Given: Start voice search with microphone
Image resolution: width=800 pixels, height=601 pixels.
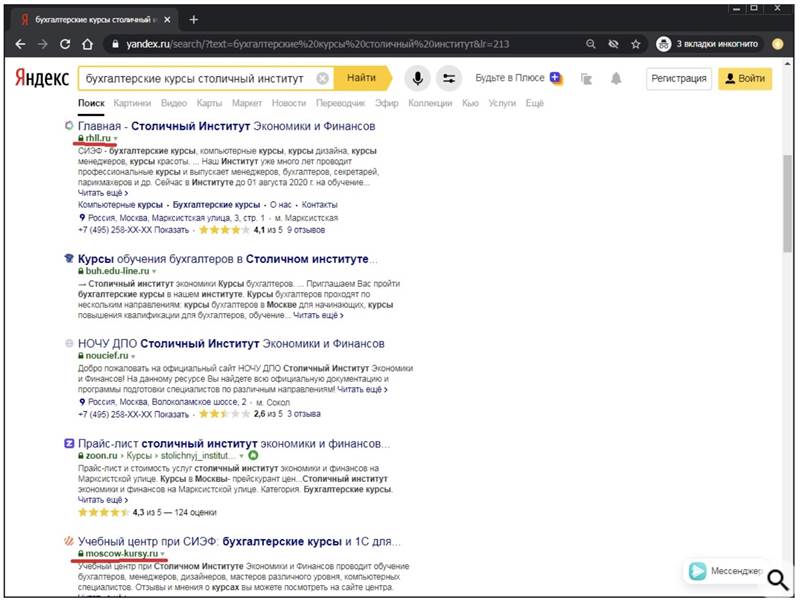Looking at the screenshot, I should point(417,79).
